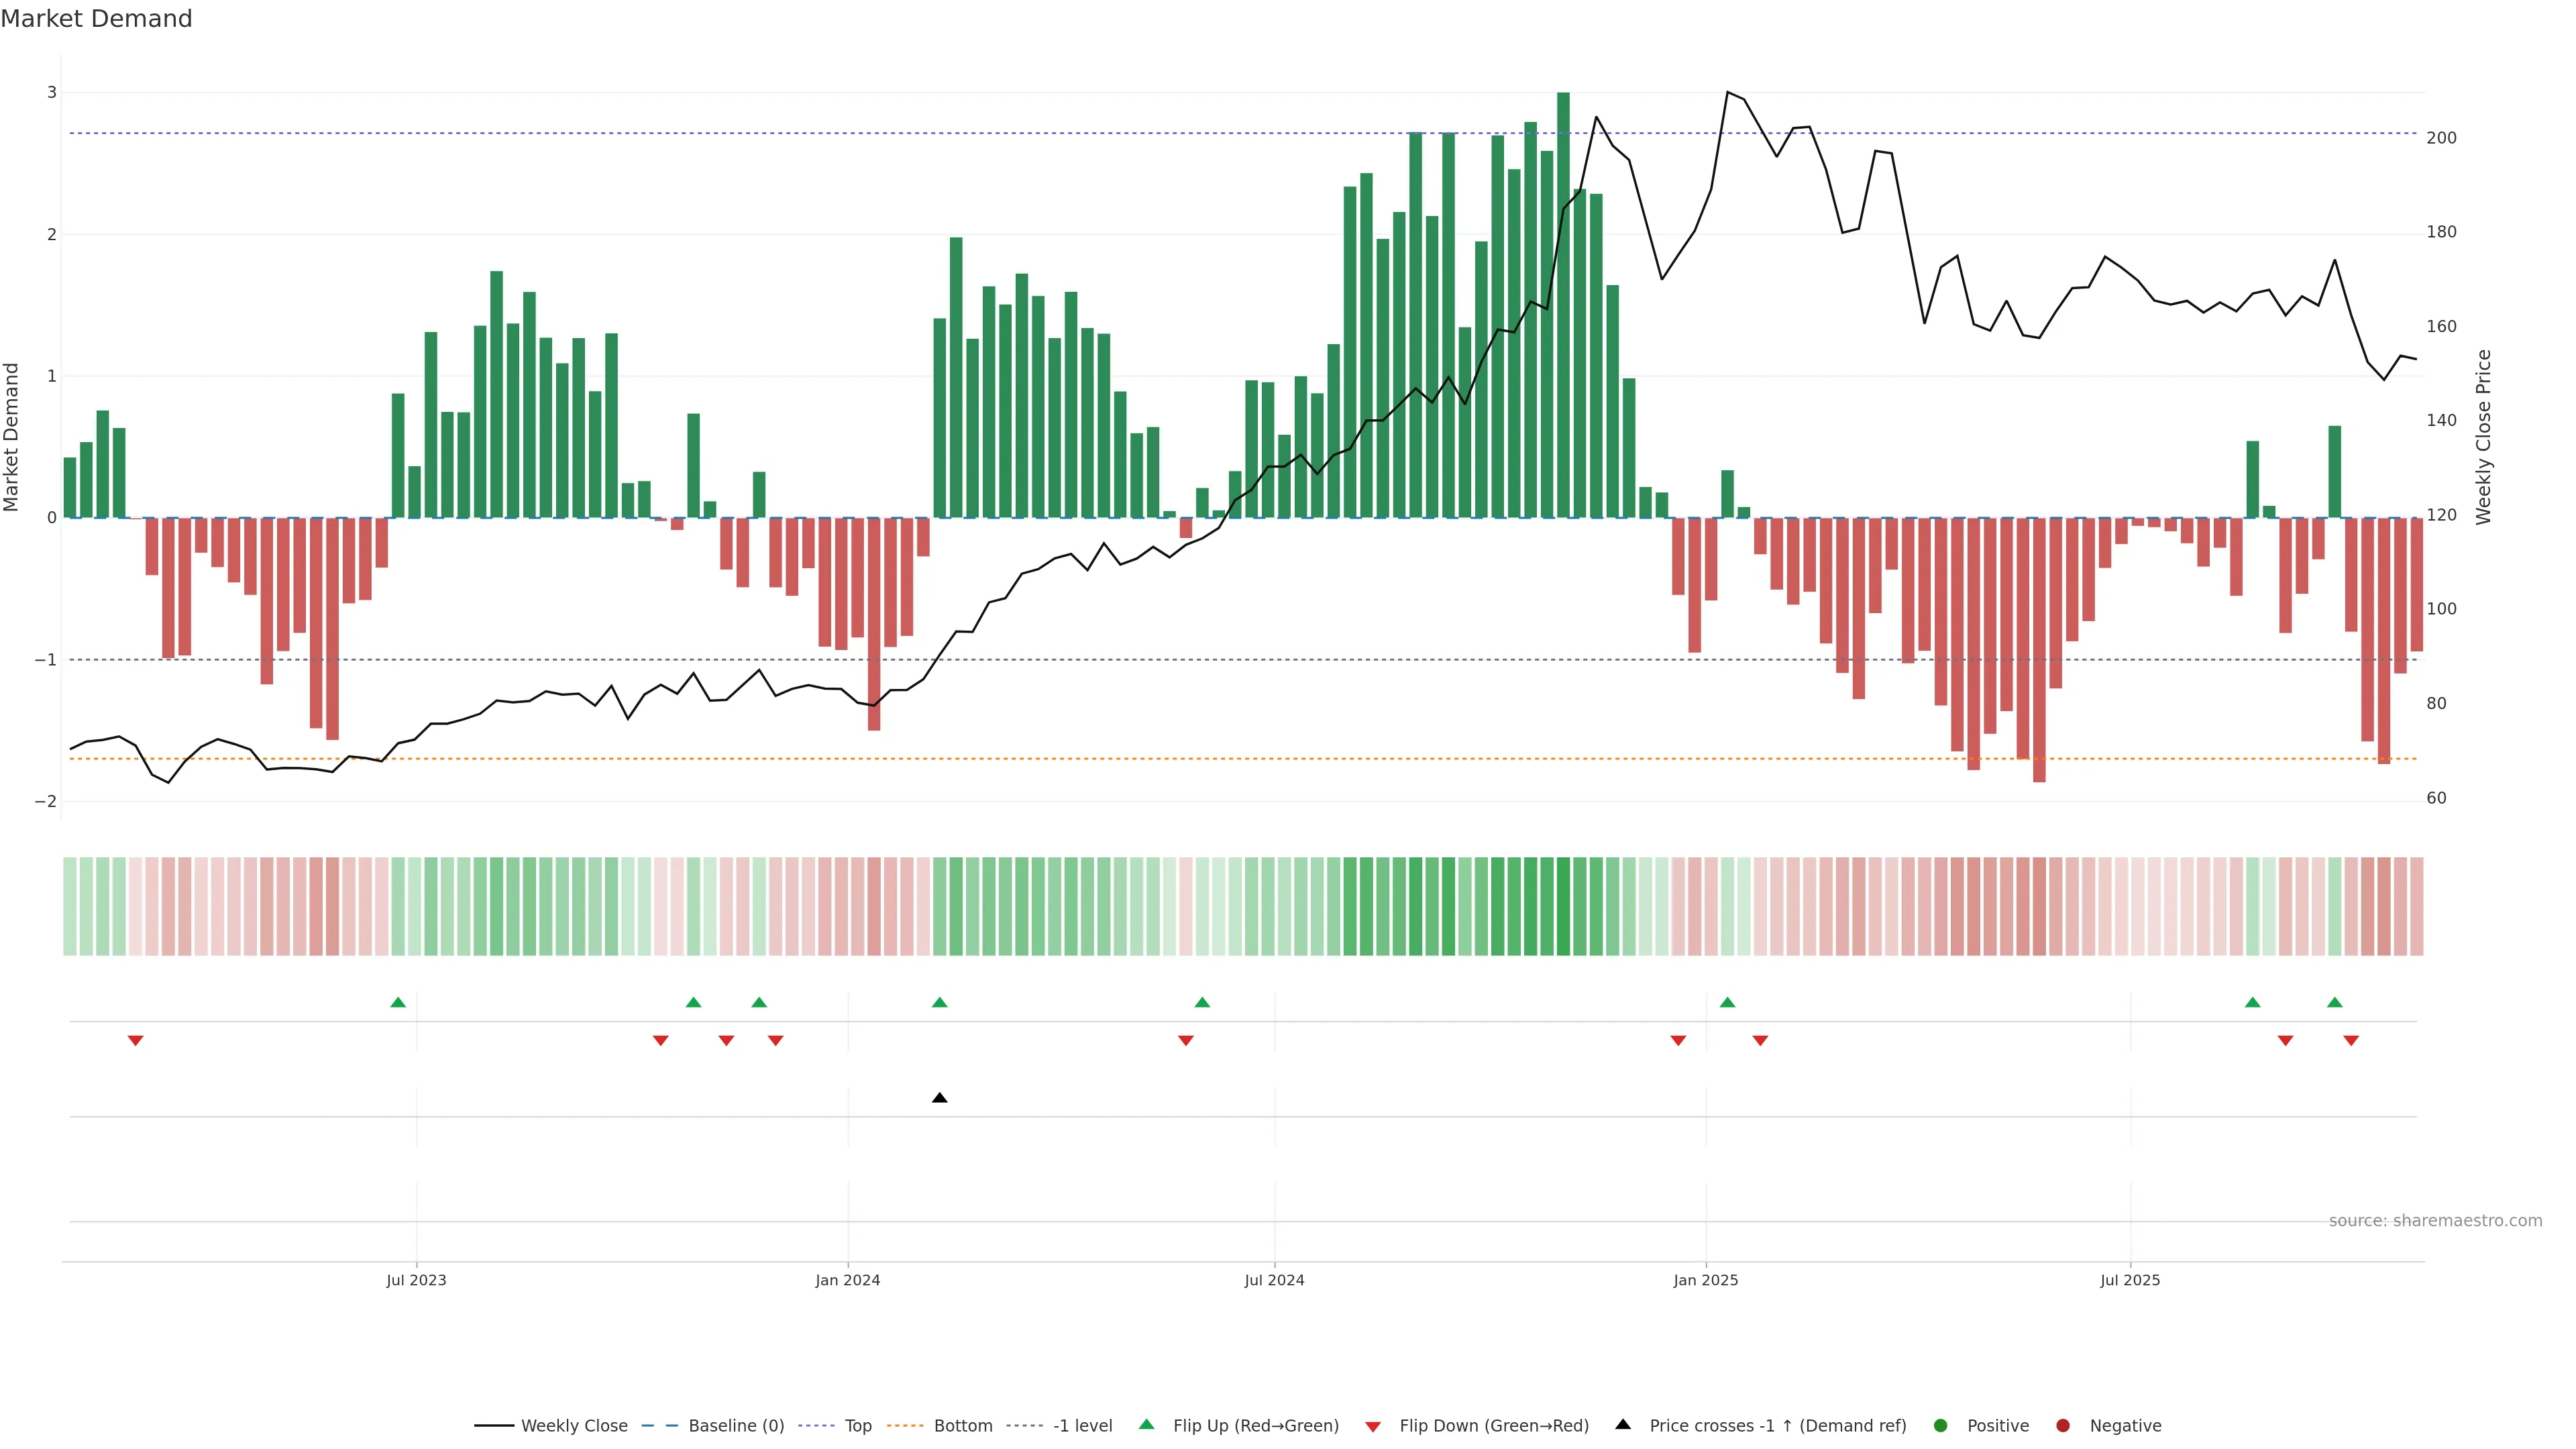Screen dimensions: 2576x1449
Task: Hide the Top dotted line series
Action: pyautogui.click(x=857, y=1425)
